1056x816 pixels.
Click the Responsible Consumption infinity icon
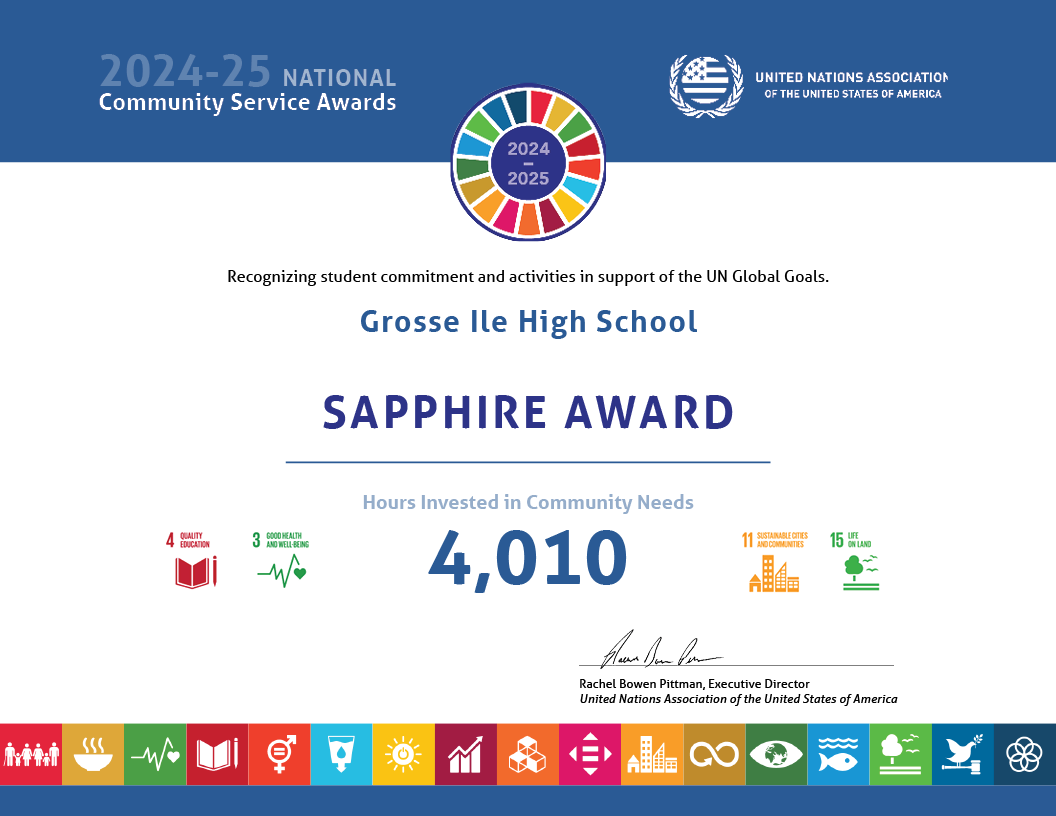tap(715, 754)
